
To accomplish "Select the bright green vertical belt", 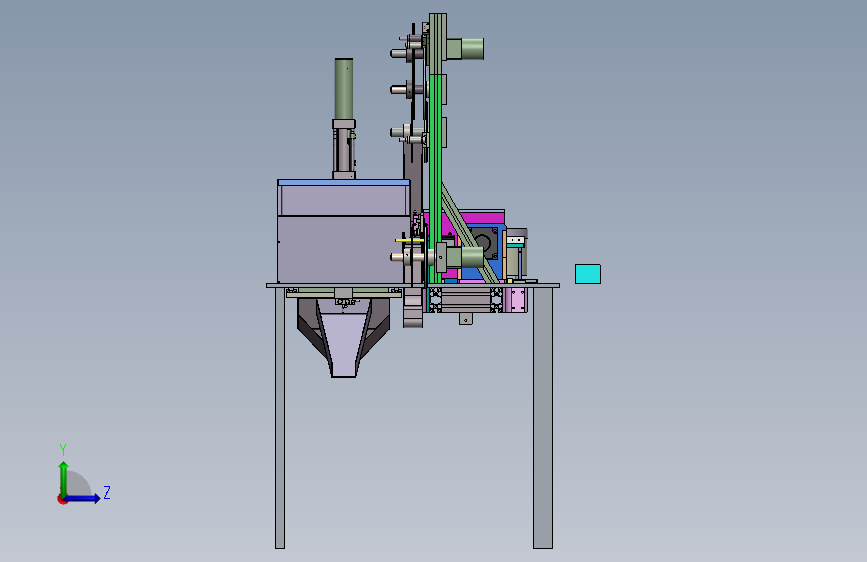I will point(436,177).
